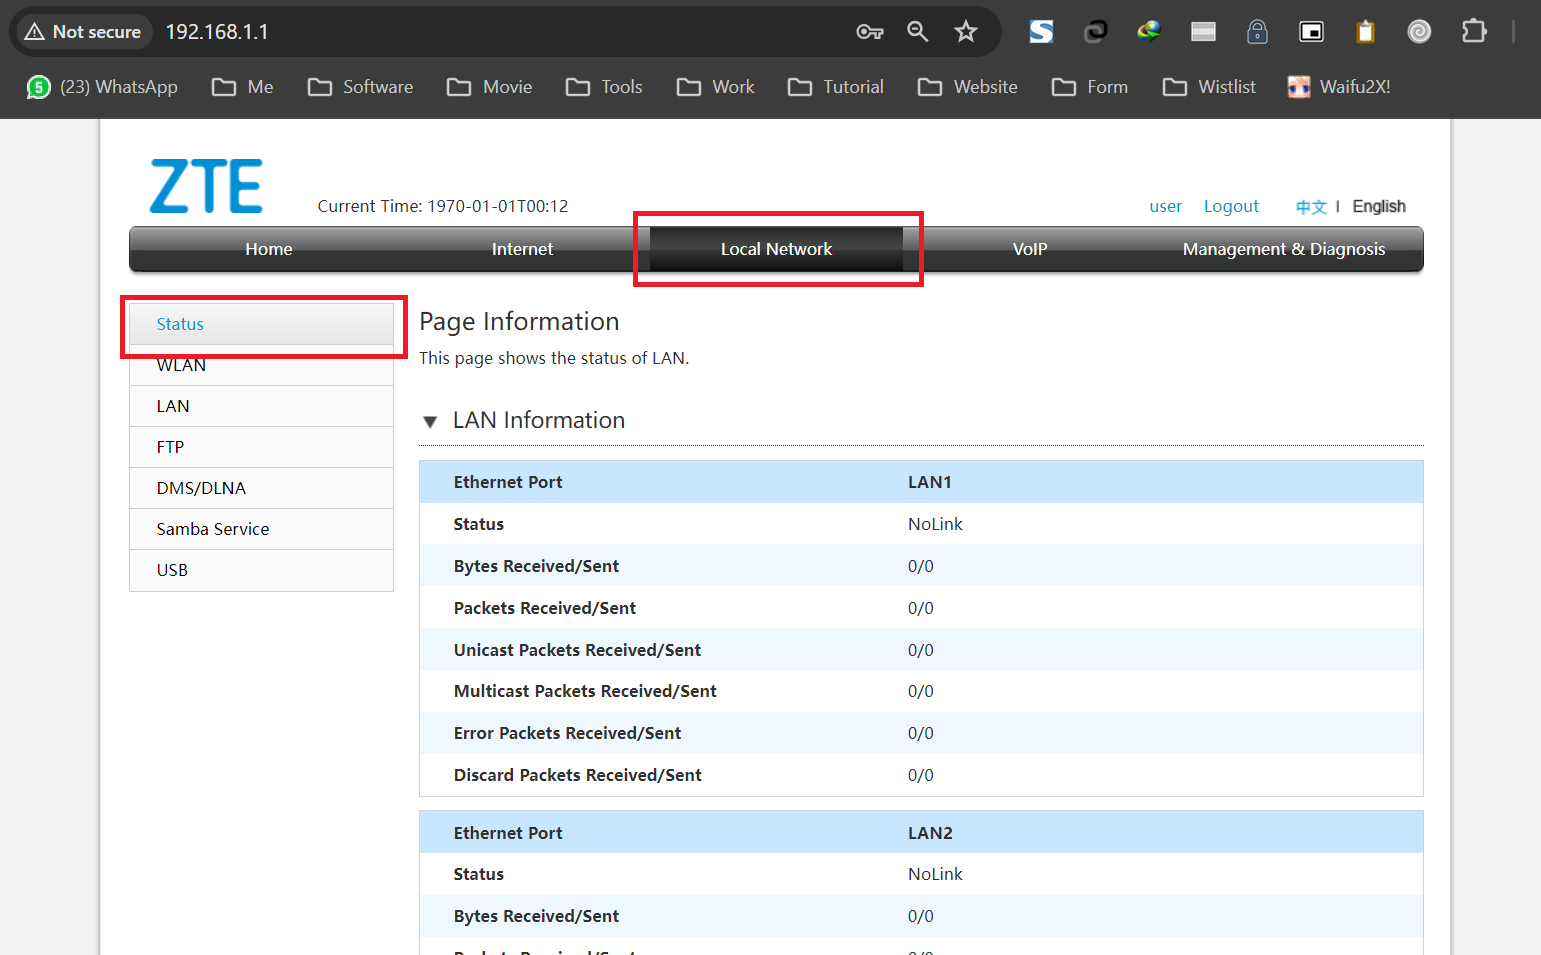Click Multicast Packets Received/Sent label
Image resolution: width=1541 pixels, height=955 pixels.
coord(585,691)
